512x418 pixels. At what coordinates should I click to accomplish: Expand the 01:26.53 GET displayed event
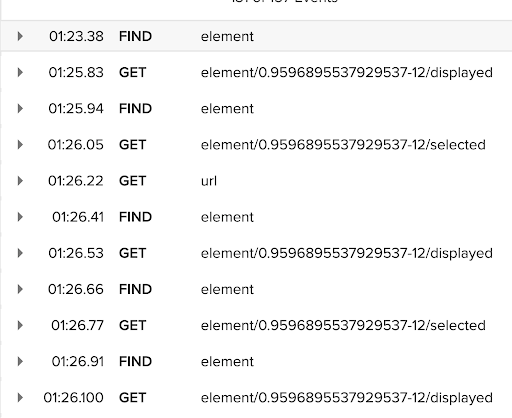pos(20,253)
